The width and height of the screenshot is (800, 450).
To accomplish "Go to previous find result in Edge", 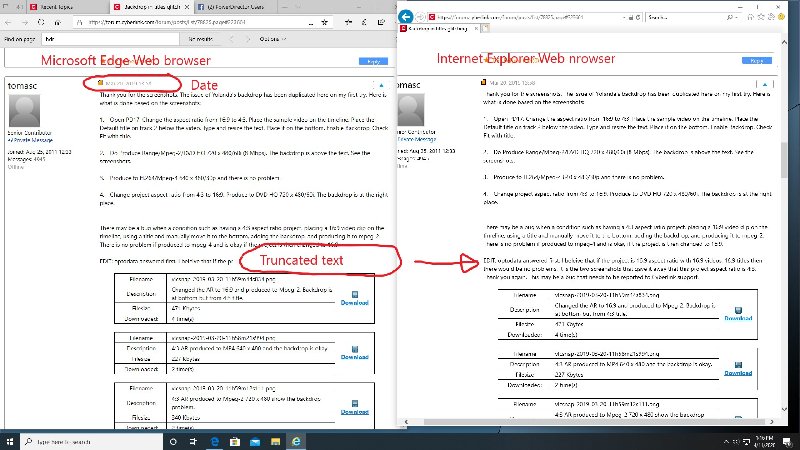I will pyautogui.click(x=232, y=39).
